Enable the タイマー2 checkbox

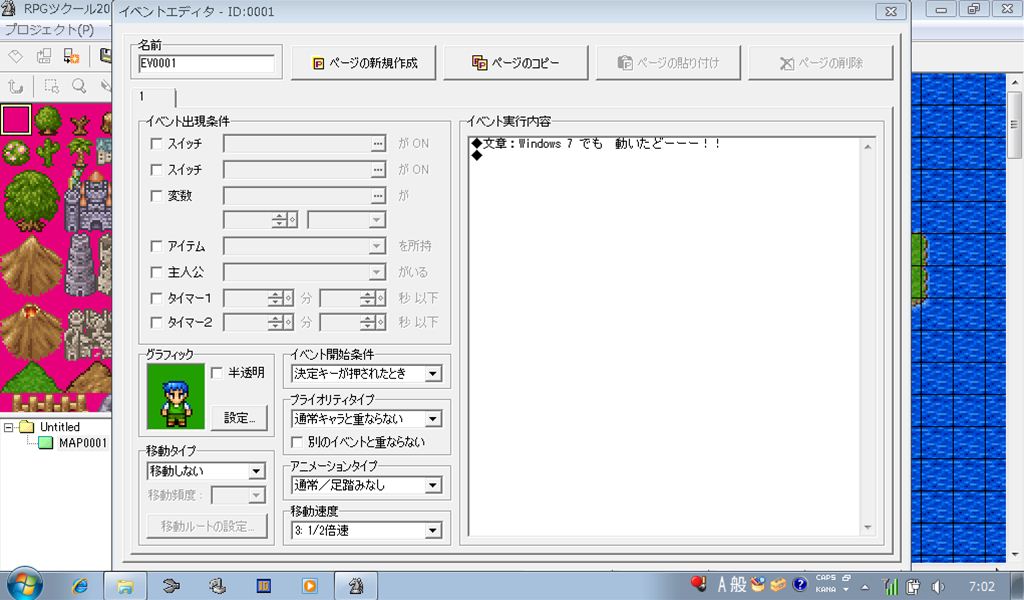[156, 323]
